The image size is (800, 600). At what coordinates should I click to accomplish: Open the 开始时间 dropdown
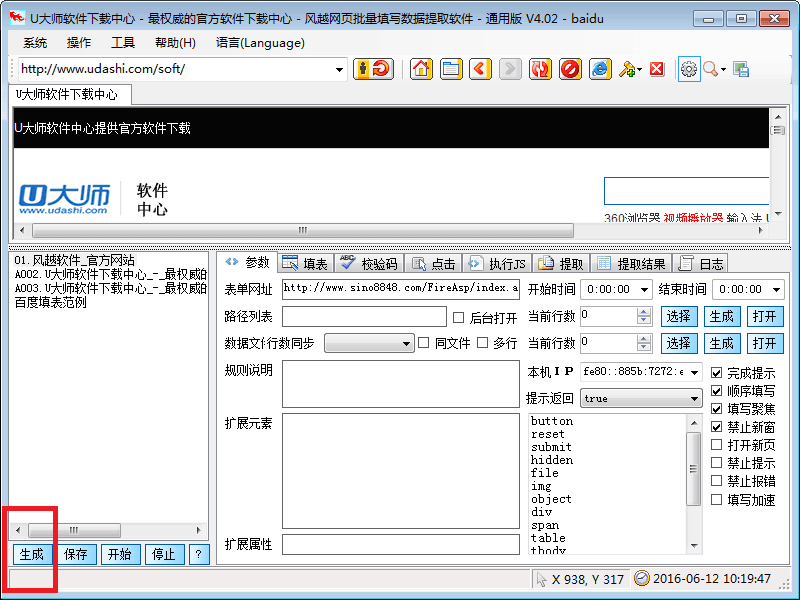644,290
